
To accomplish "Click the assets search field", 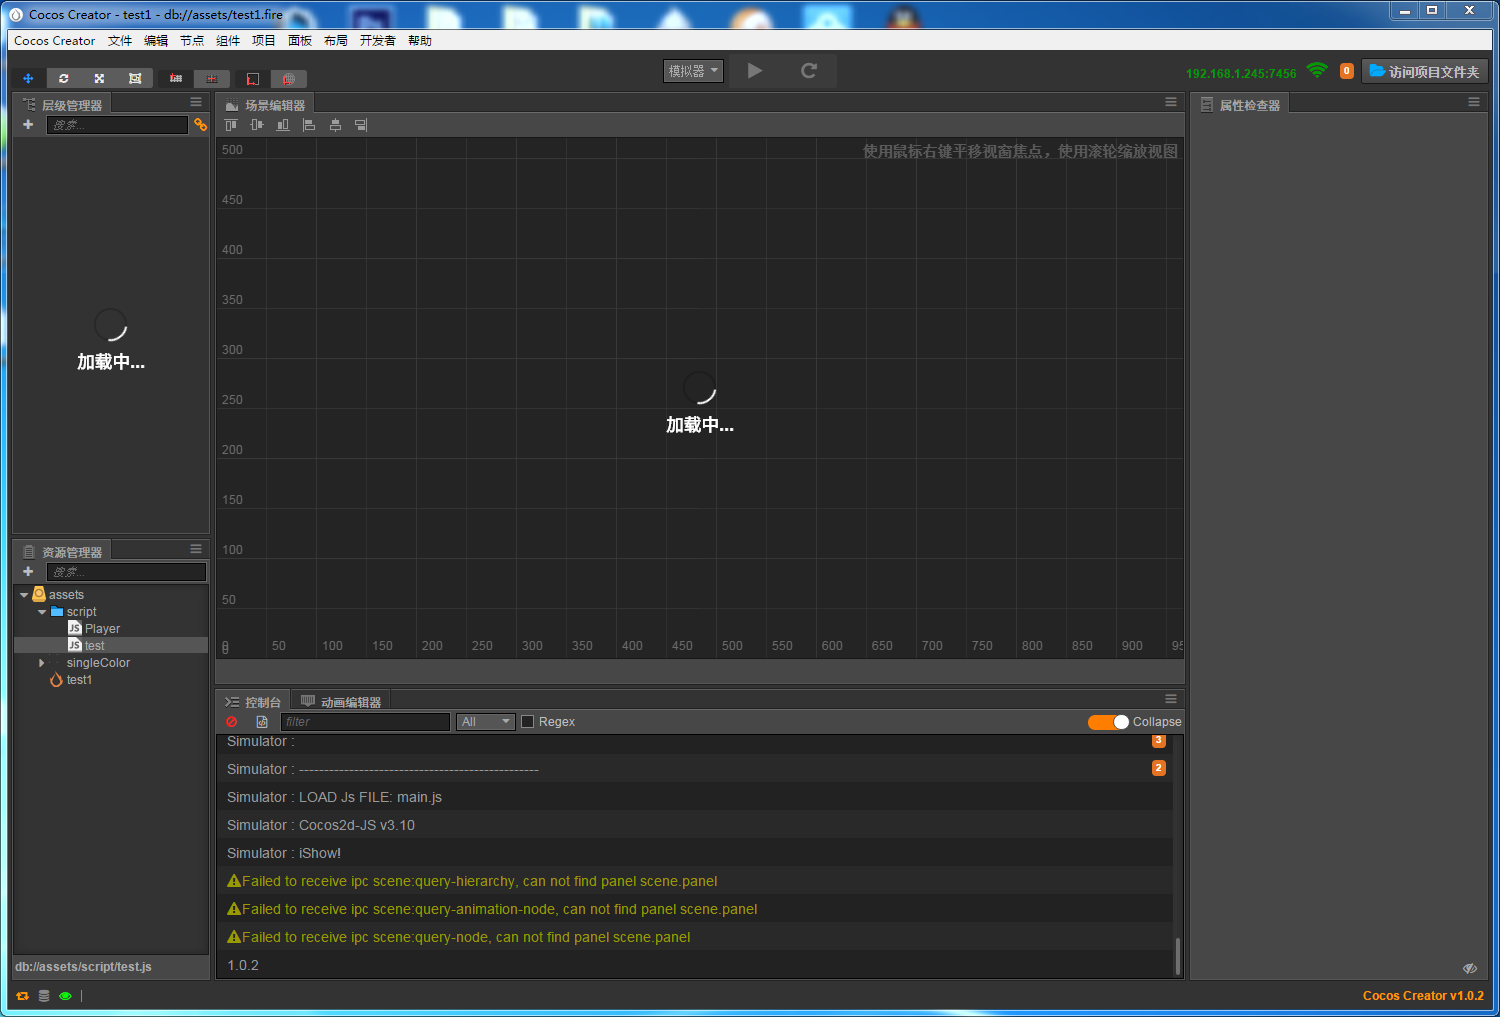I will tap(126, 572).
